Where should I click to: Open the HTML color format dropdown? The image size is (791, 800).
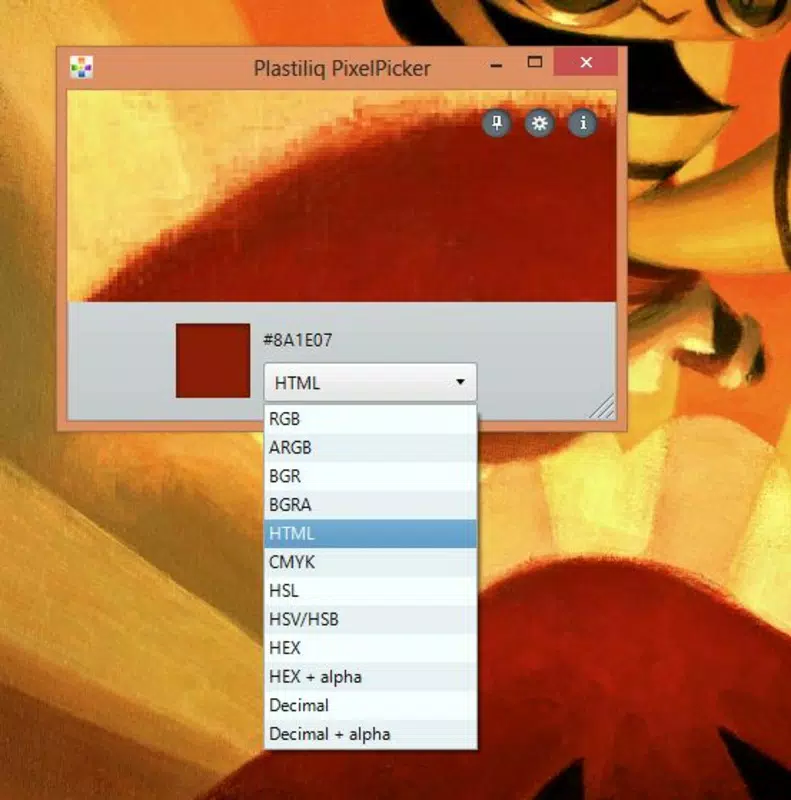tap(370, 382)
